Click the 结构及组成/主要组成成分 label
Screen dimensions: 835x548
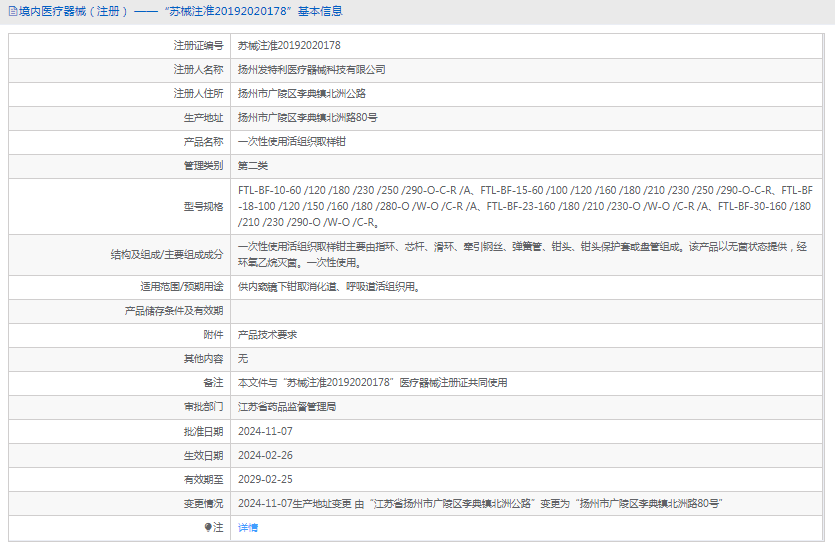[x=167, y=255]
